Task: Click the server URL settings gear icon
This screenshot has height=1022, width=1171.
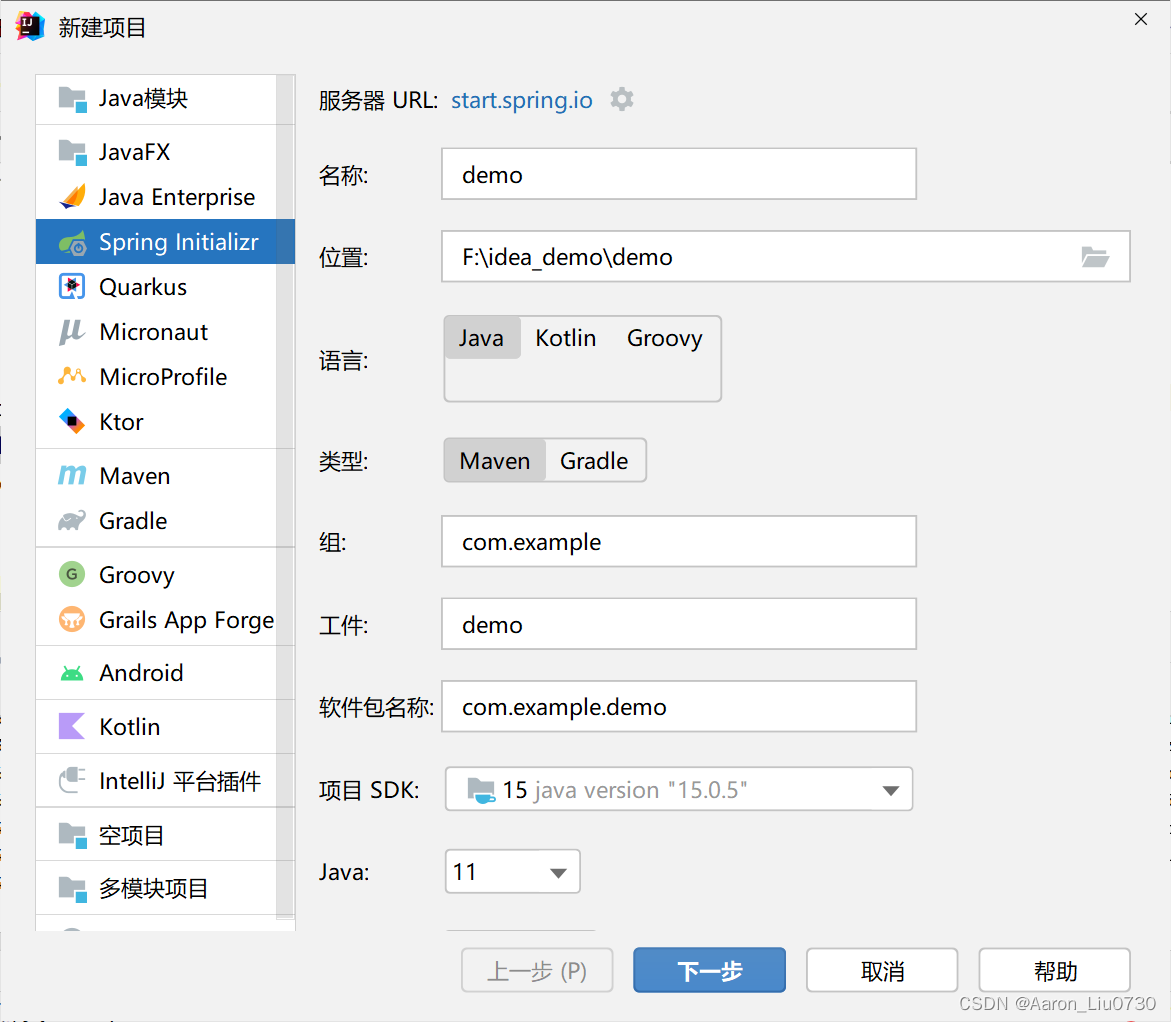Action: tap(621, 99)
